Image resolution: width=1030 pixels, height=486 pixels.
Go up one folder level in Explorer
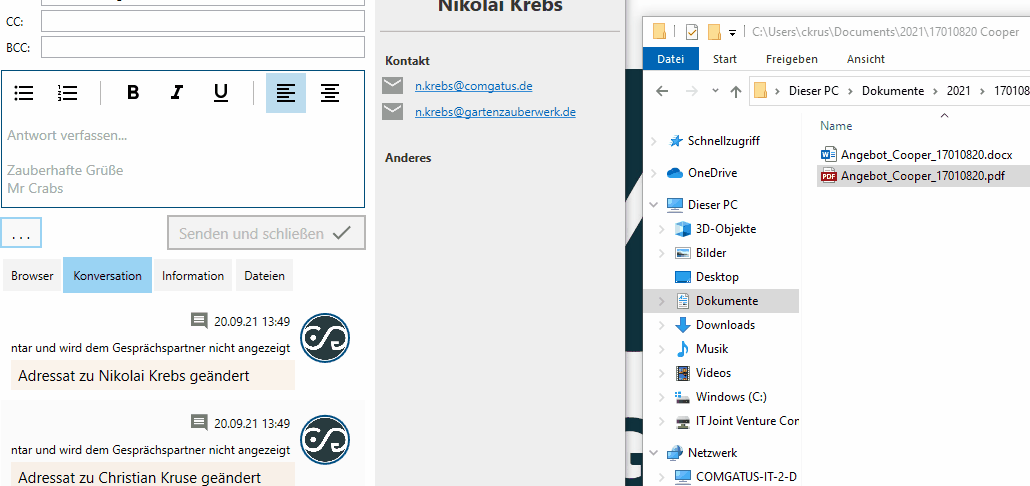coord(736,91)
